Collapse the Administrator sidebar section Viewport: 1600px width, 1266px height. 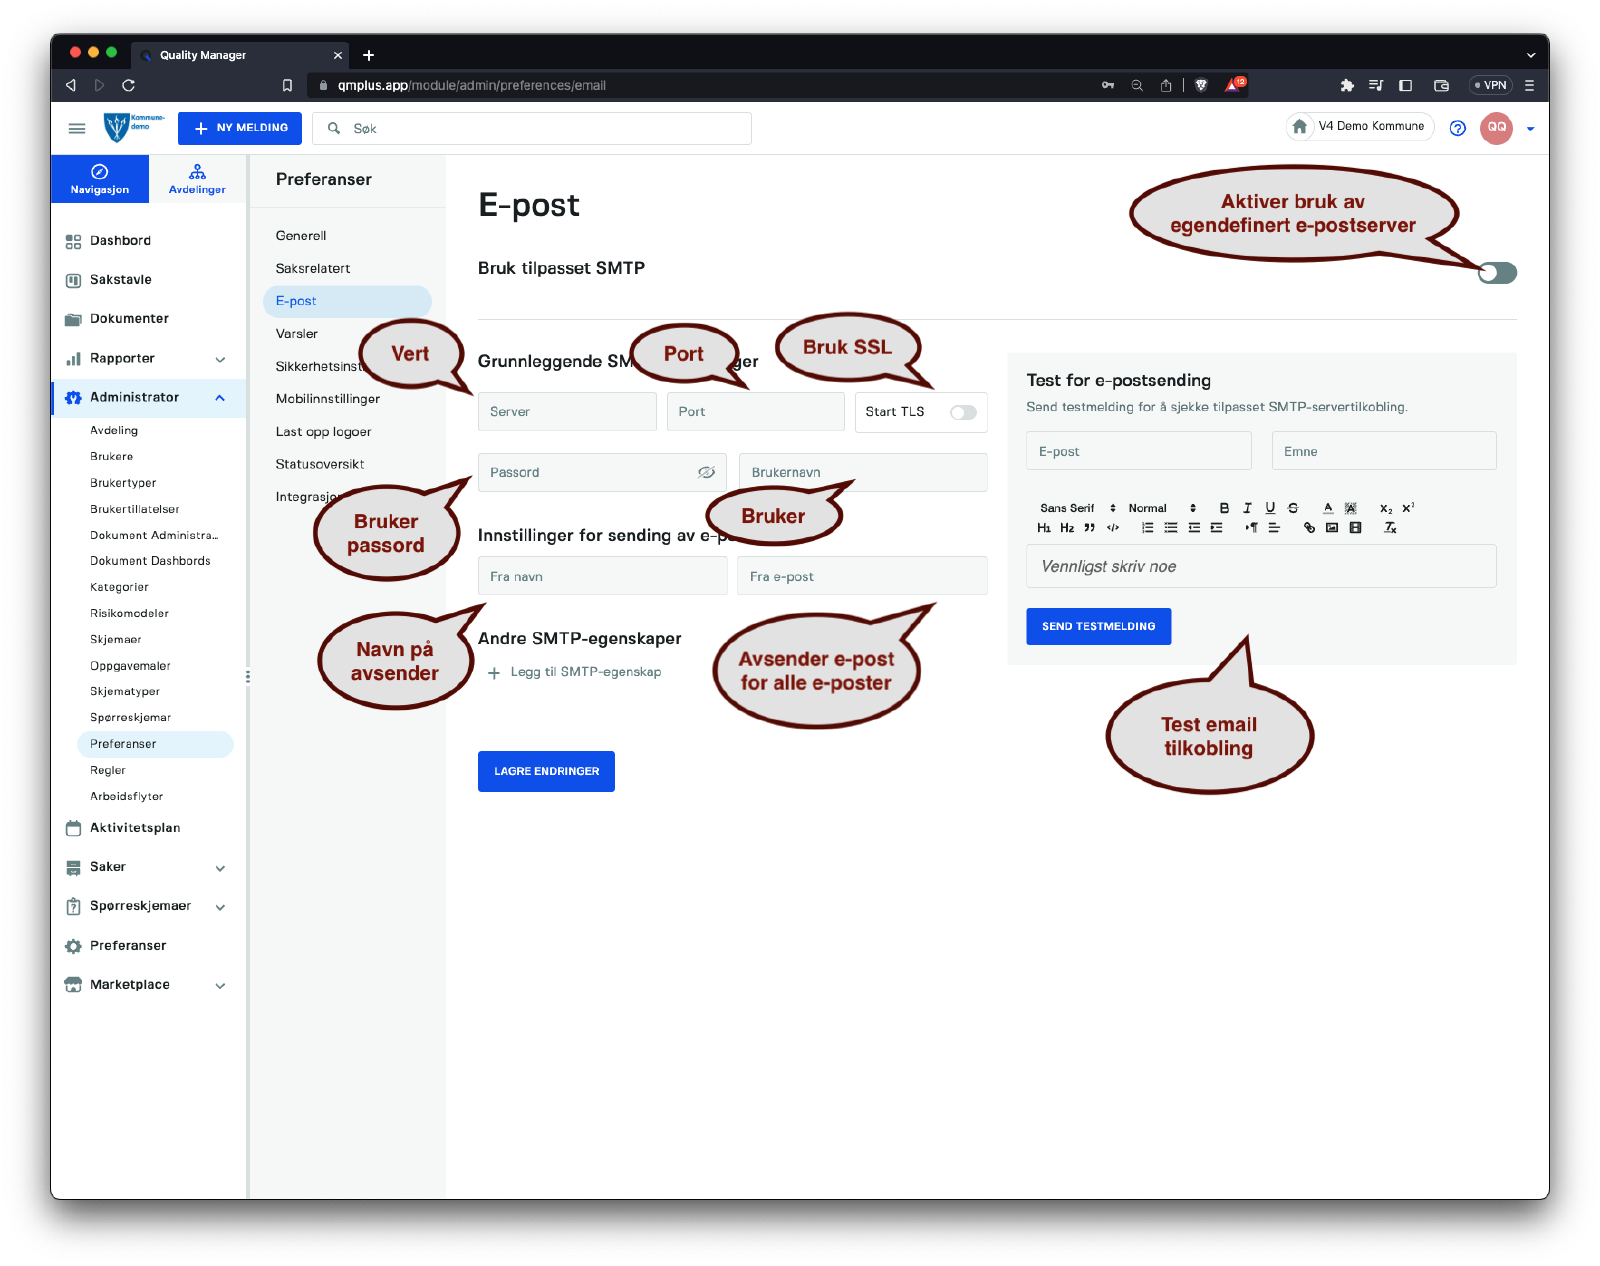coord(220,398)
